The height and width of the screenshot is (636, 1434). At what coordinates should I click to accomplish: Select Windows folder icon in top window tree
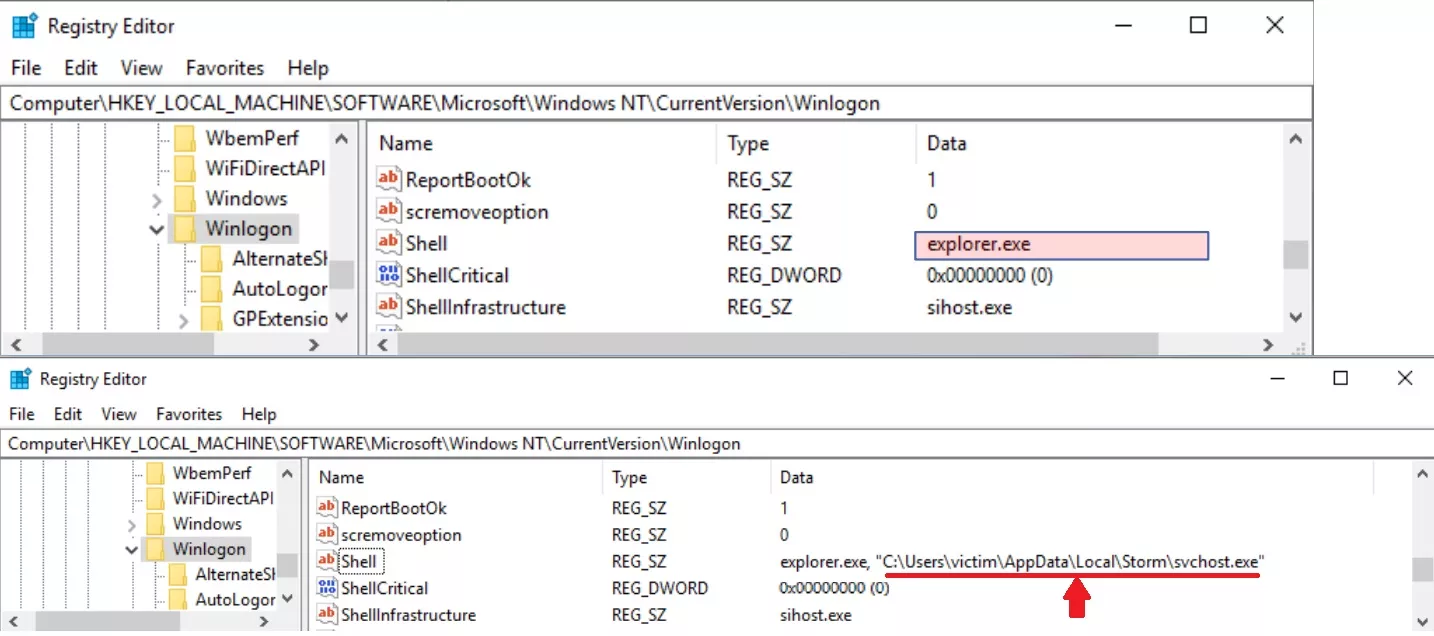(x=184, y=198)
